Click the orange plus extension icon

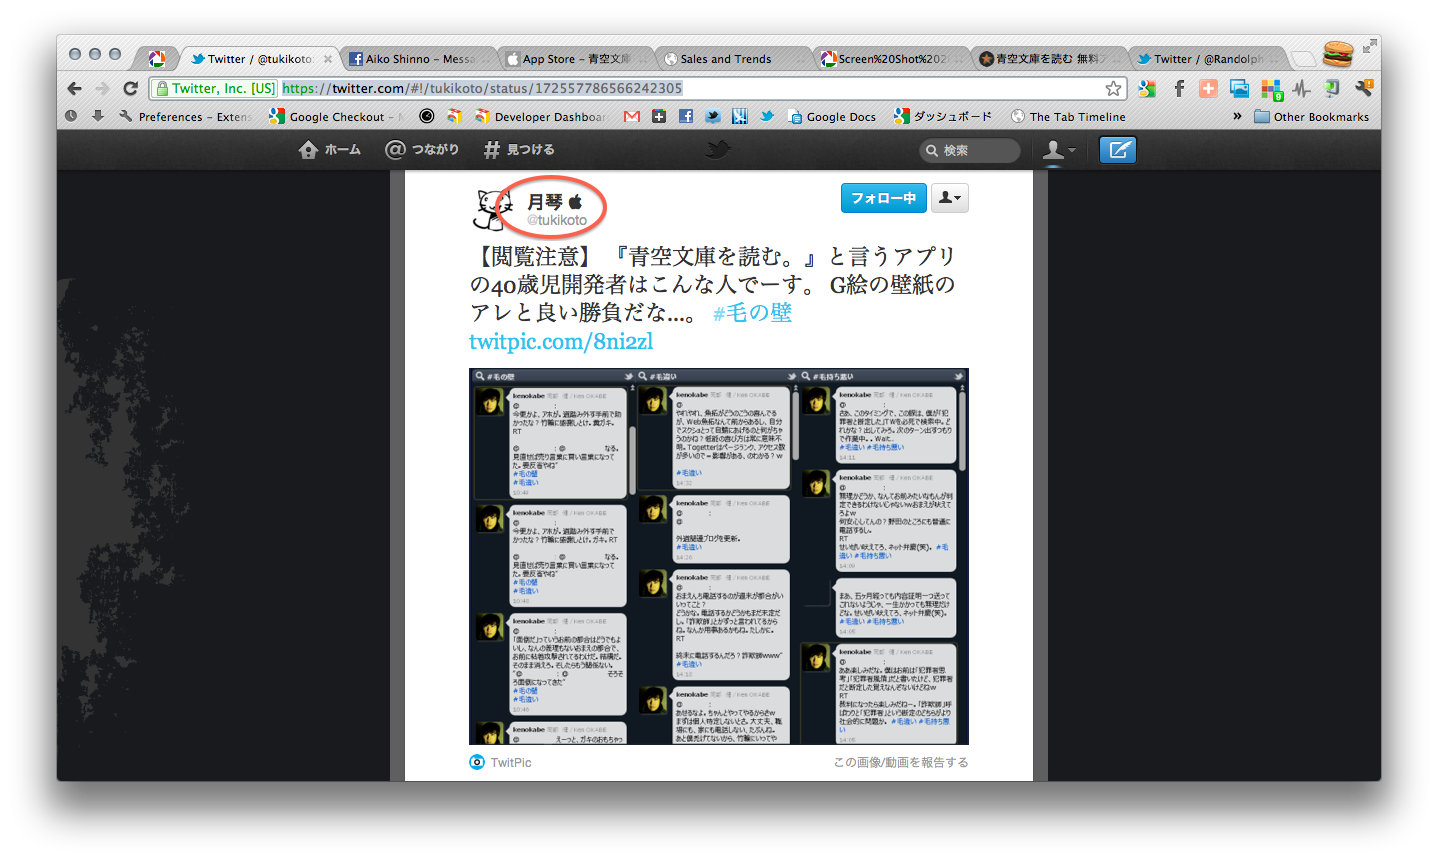pyautogui.click(x=1208, y=88)
